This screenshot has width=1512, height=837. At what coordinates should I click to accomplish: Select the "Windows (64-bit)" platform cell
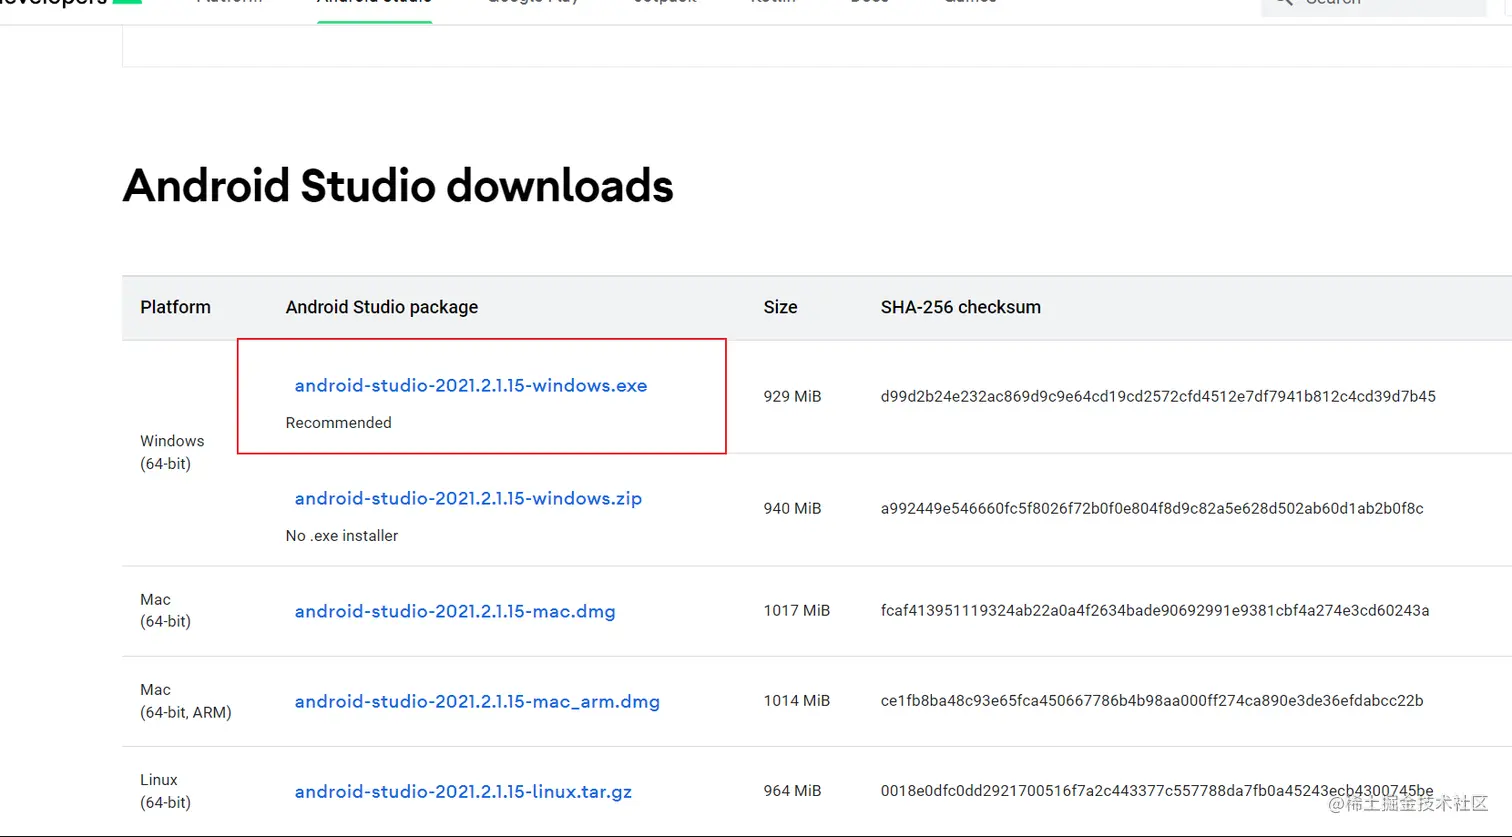click(172, 452)
